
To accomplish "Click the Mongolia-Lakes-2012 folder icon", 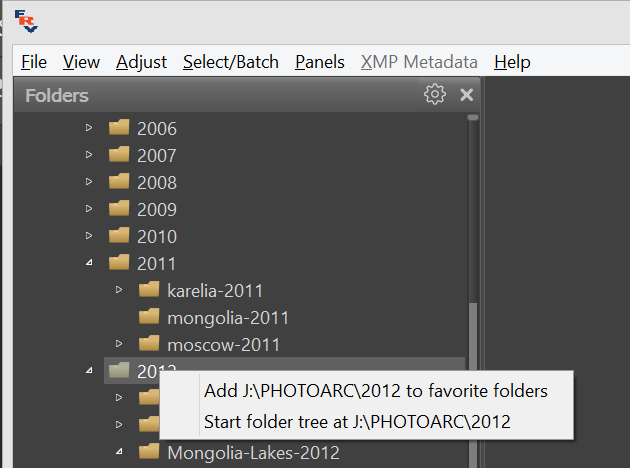I will point(150,452).
